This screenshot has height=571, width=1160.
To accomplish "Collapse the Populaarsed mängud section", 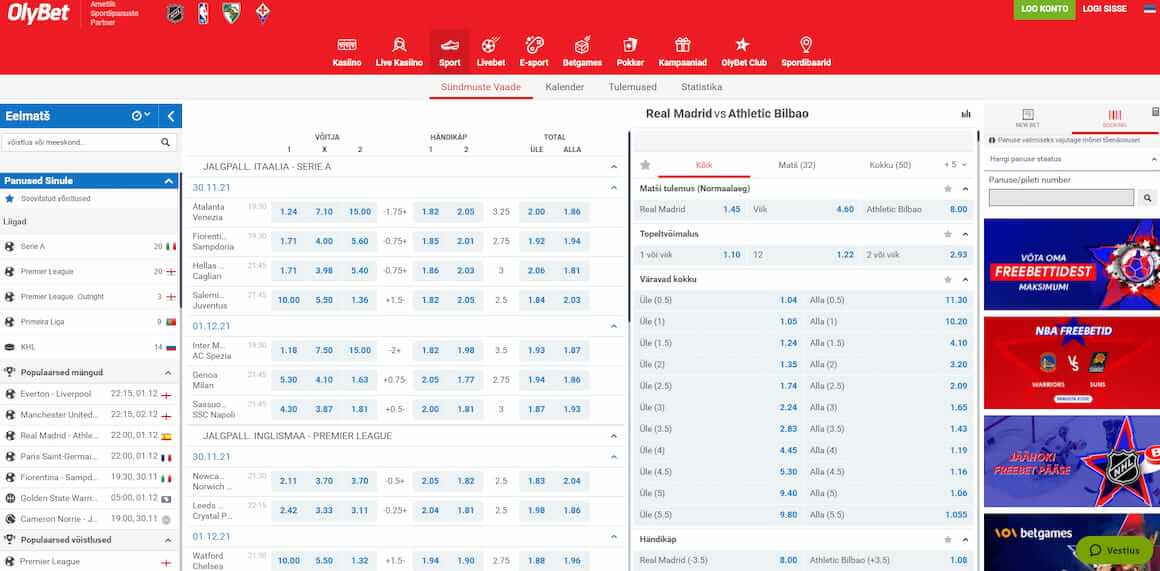I will point(168,373).
